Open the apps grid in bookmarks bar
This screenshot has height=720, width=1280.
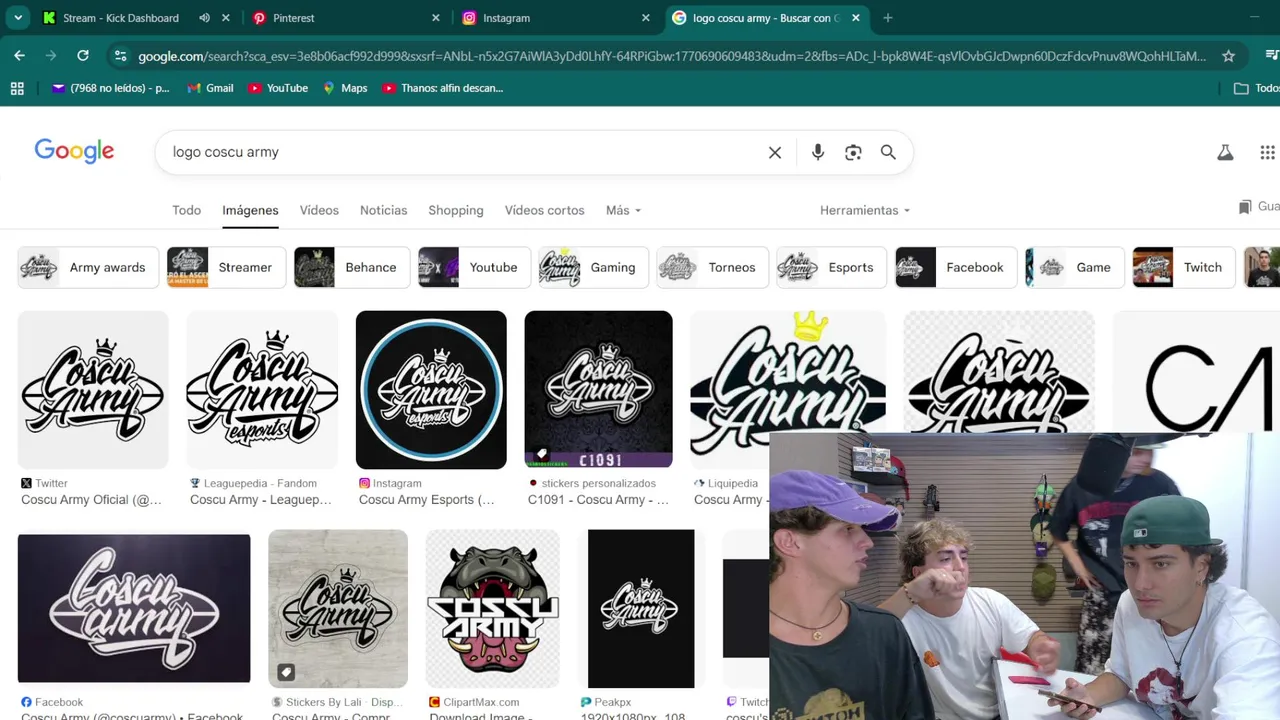(x=17, y=88)
